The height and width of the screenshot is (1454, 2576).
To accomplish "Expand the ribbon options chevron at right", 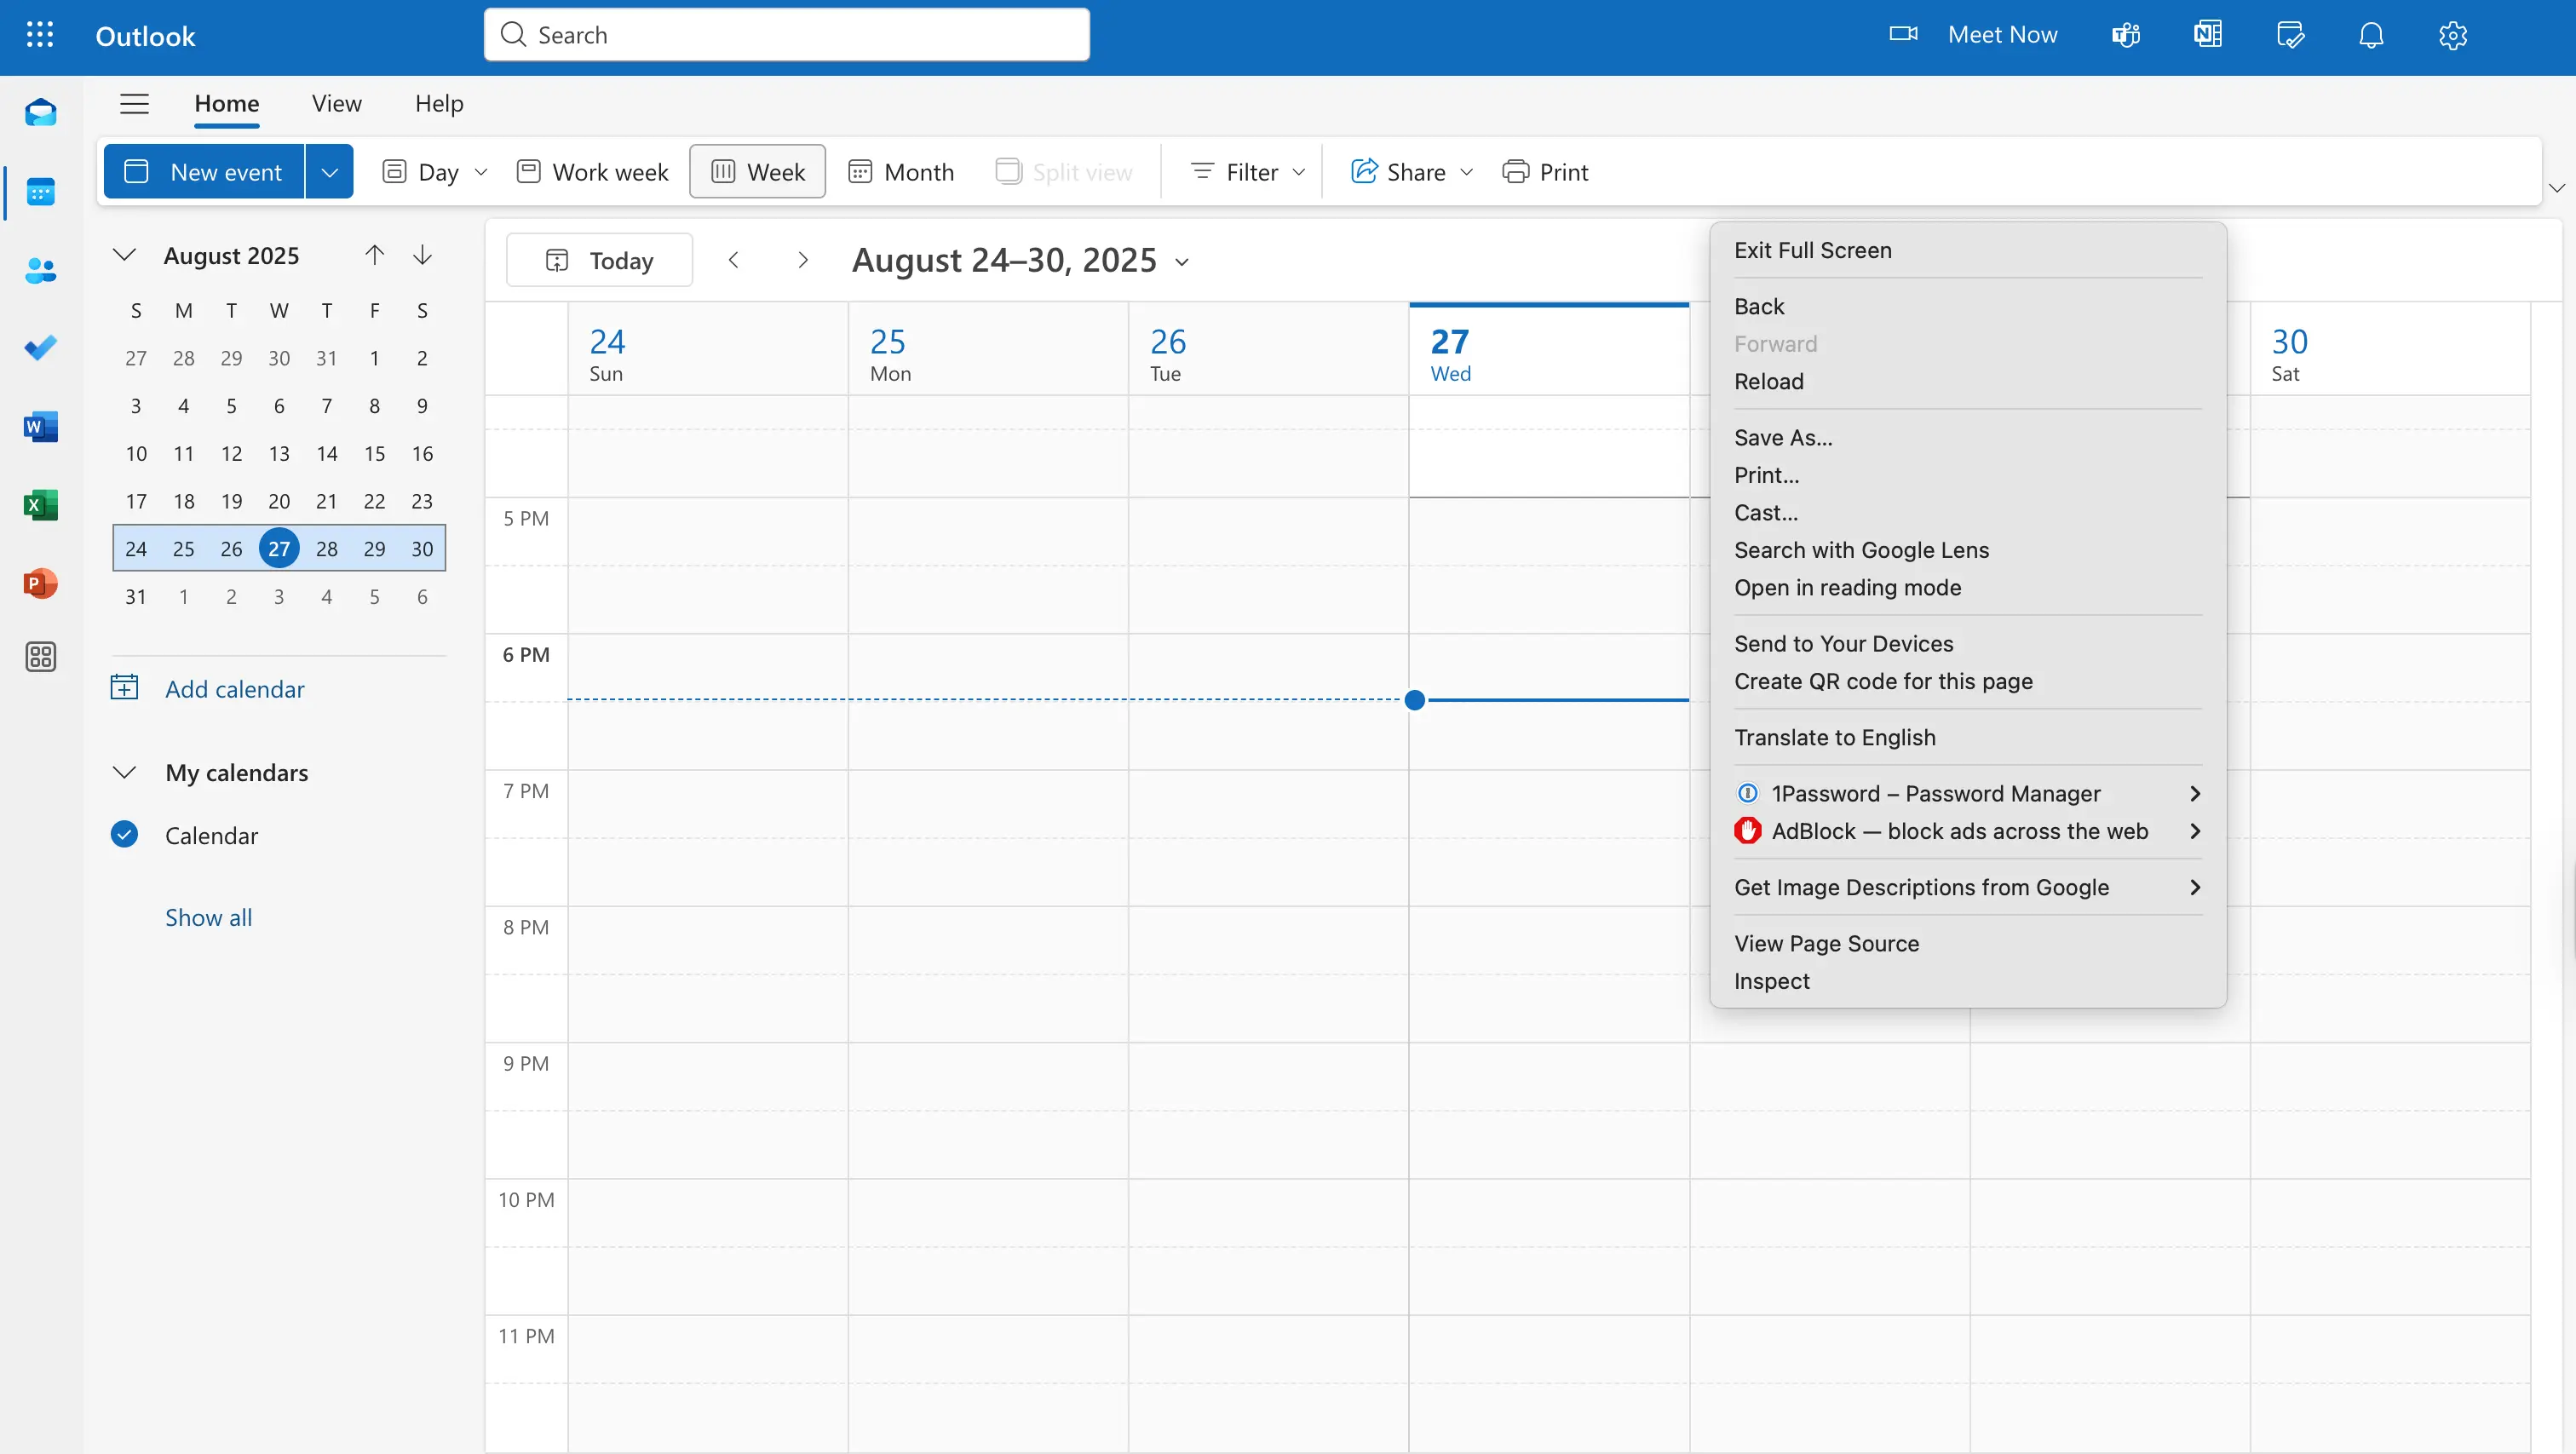I will (x=2556, y=188).
